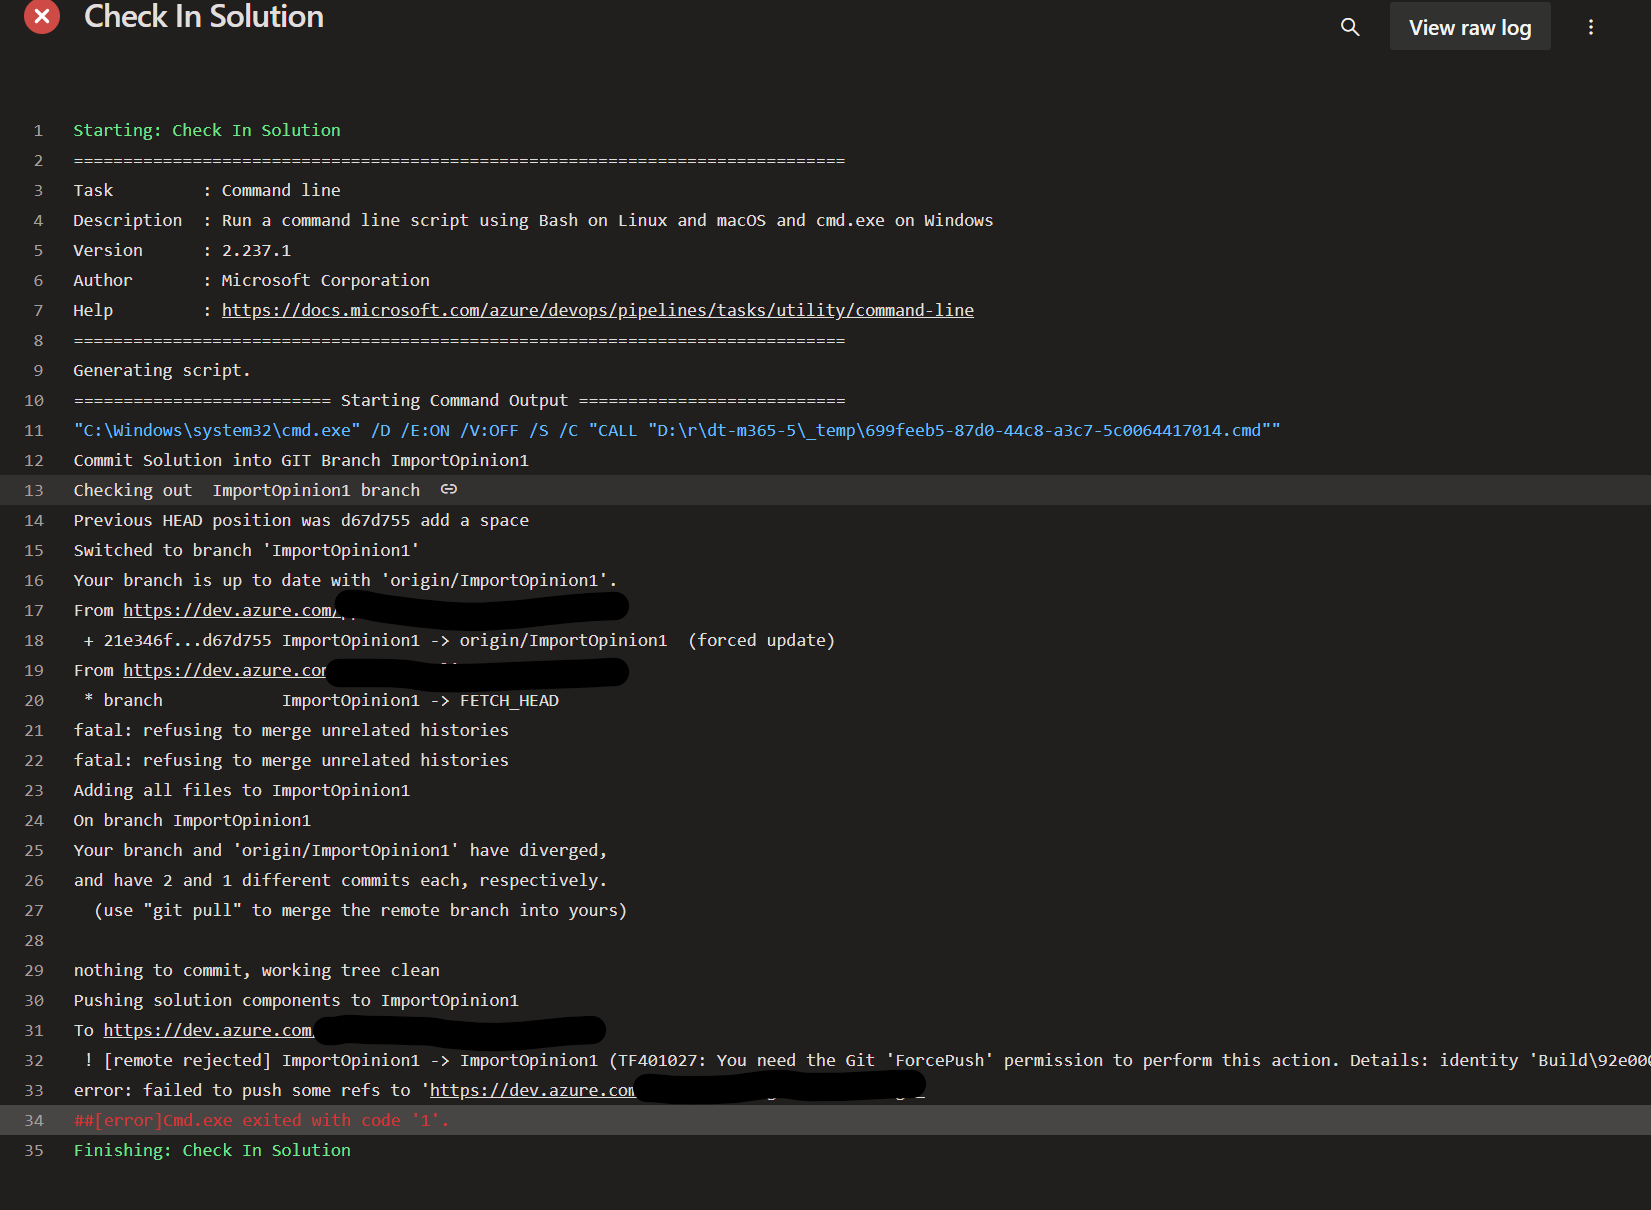The image size is (1651, 1210).
Task: Click 'Your branch is up to date' line
Action: coord(345,580)
